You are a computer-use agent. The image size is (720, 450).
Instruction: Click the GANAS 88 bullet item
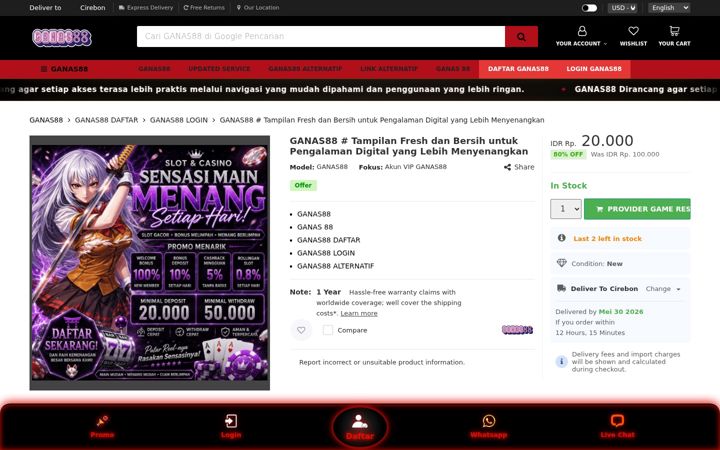pos(315,227)
